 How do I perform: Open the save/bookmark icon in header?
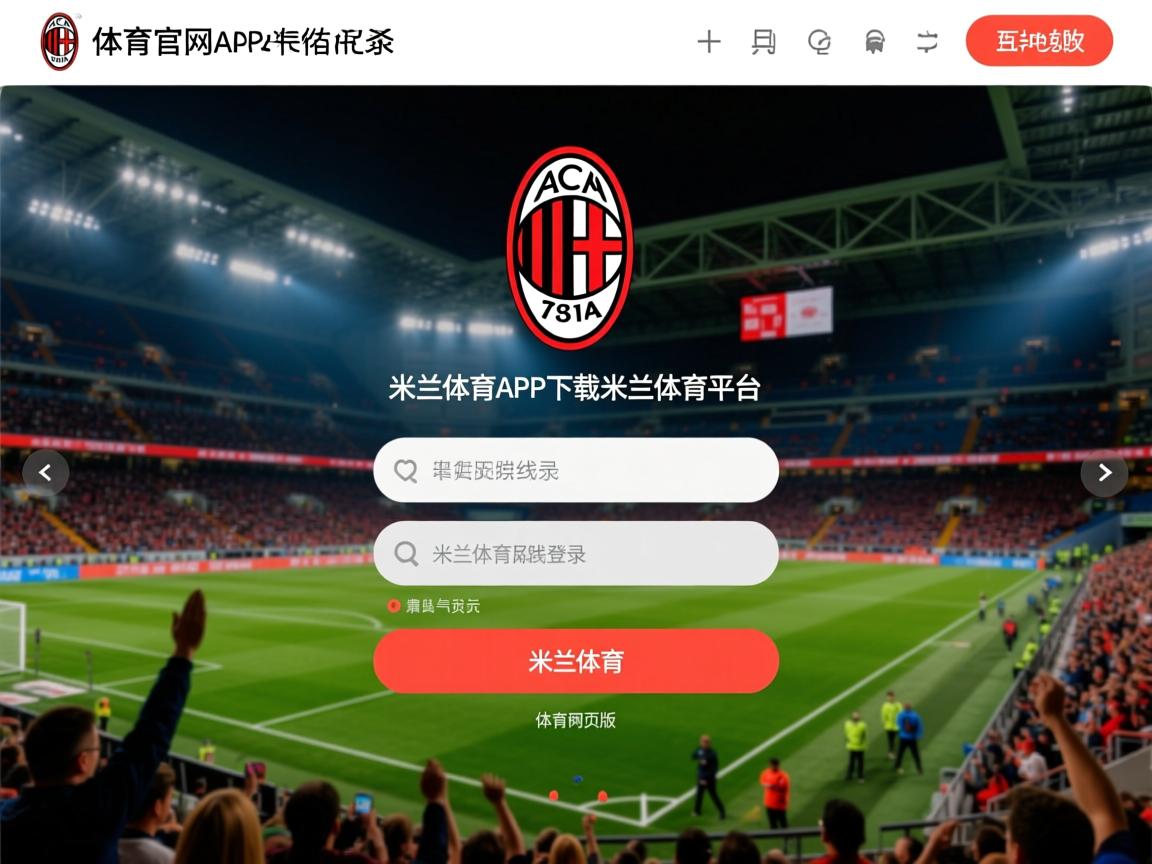point(763,42)
